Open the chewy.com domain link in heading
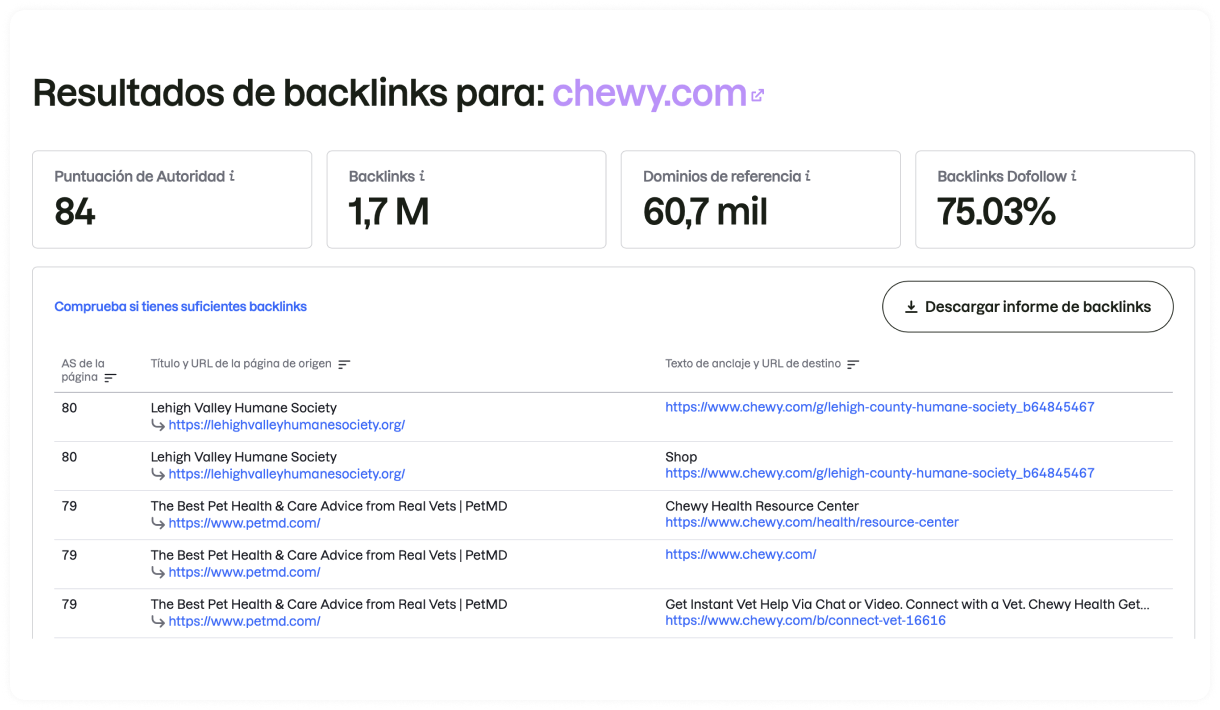 [x=649, y=93]
